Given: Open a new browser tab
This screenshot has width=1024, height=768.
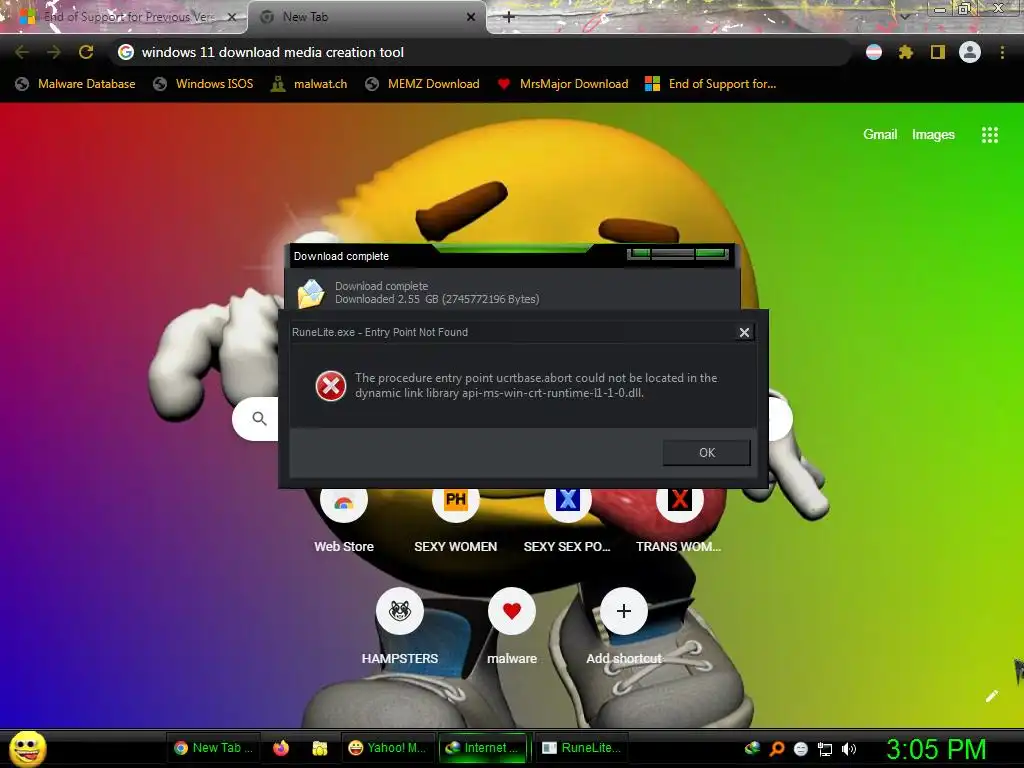Looking at the screenshot, I should click(509, 17).
